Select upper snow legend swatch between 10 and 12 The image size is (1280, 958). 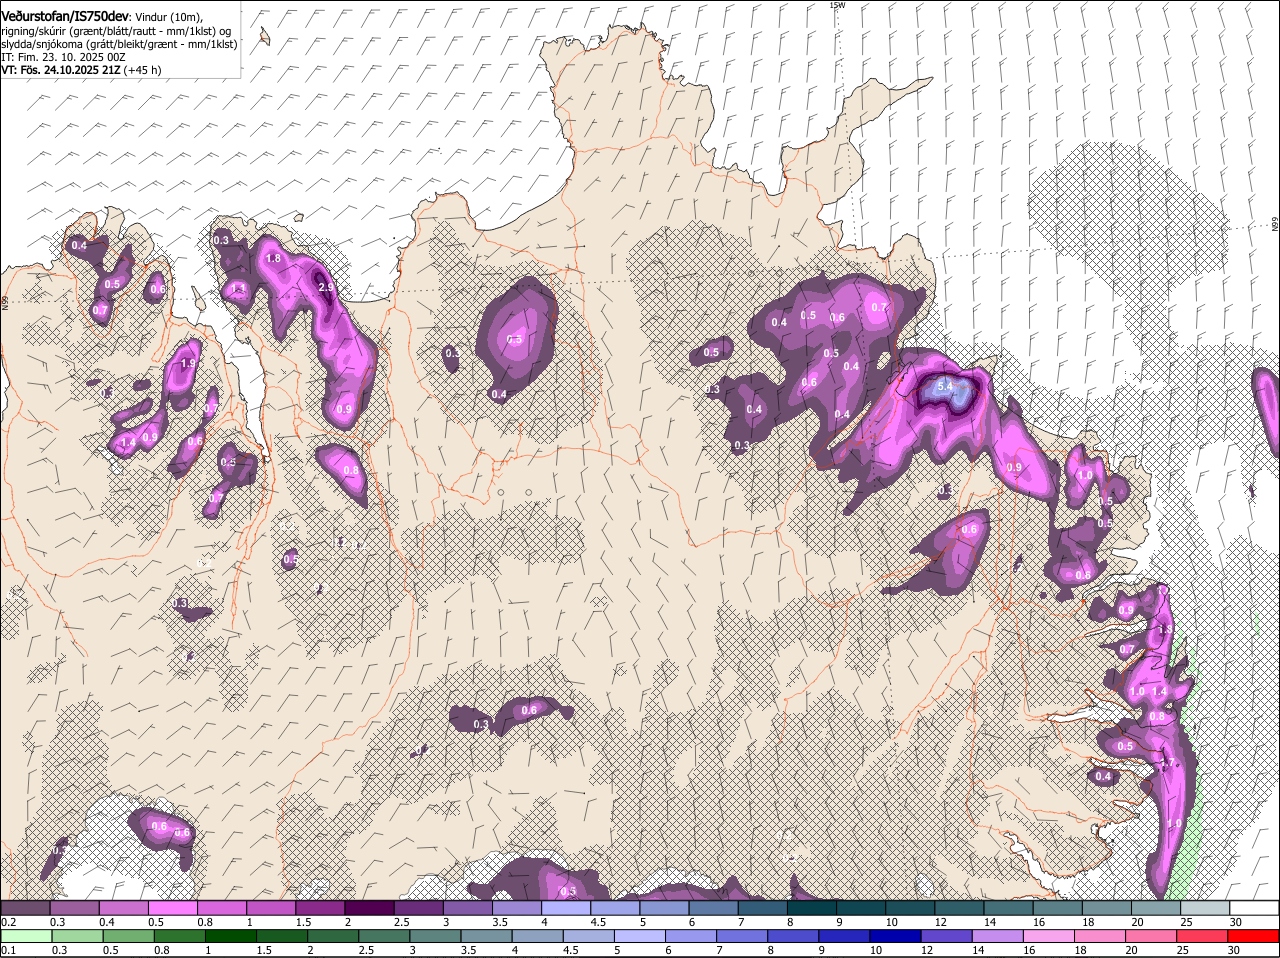[910, 908]
